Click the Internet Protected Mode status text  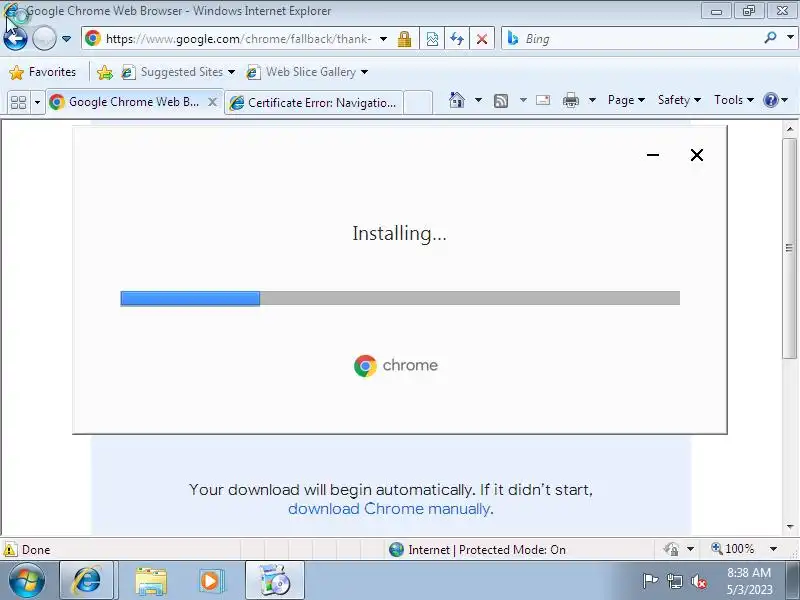click(x=487, y=549)
